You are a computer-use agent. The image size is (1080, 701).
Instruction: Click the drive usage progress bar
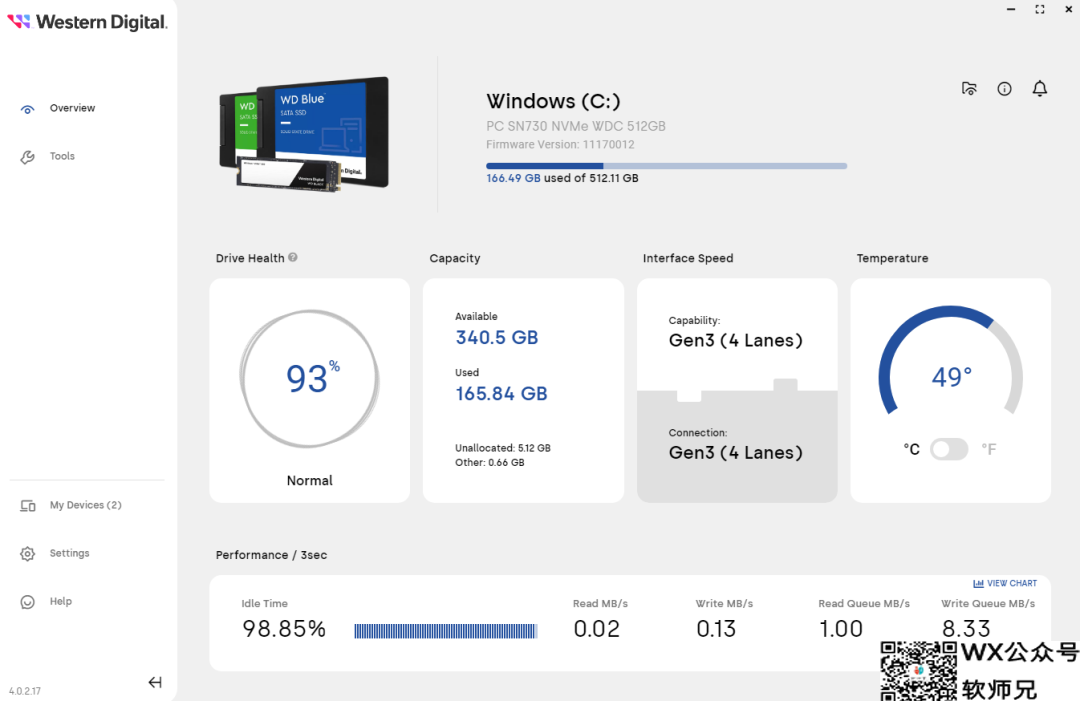click(667, 166)
